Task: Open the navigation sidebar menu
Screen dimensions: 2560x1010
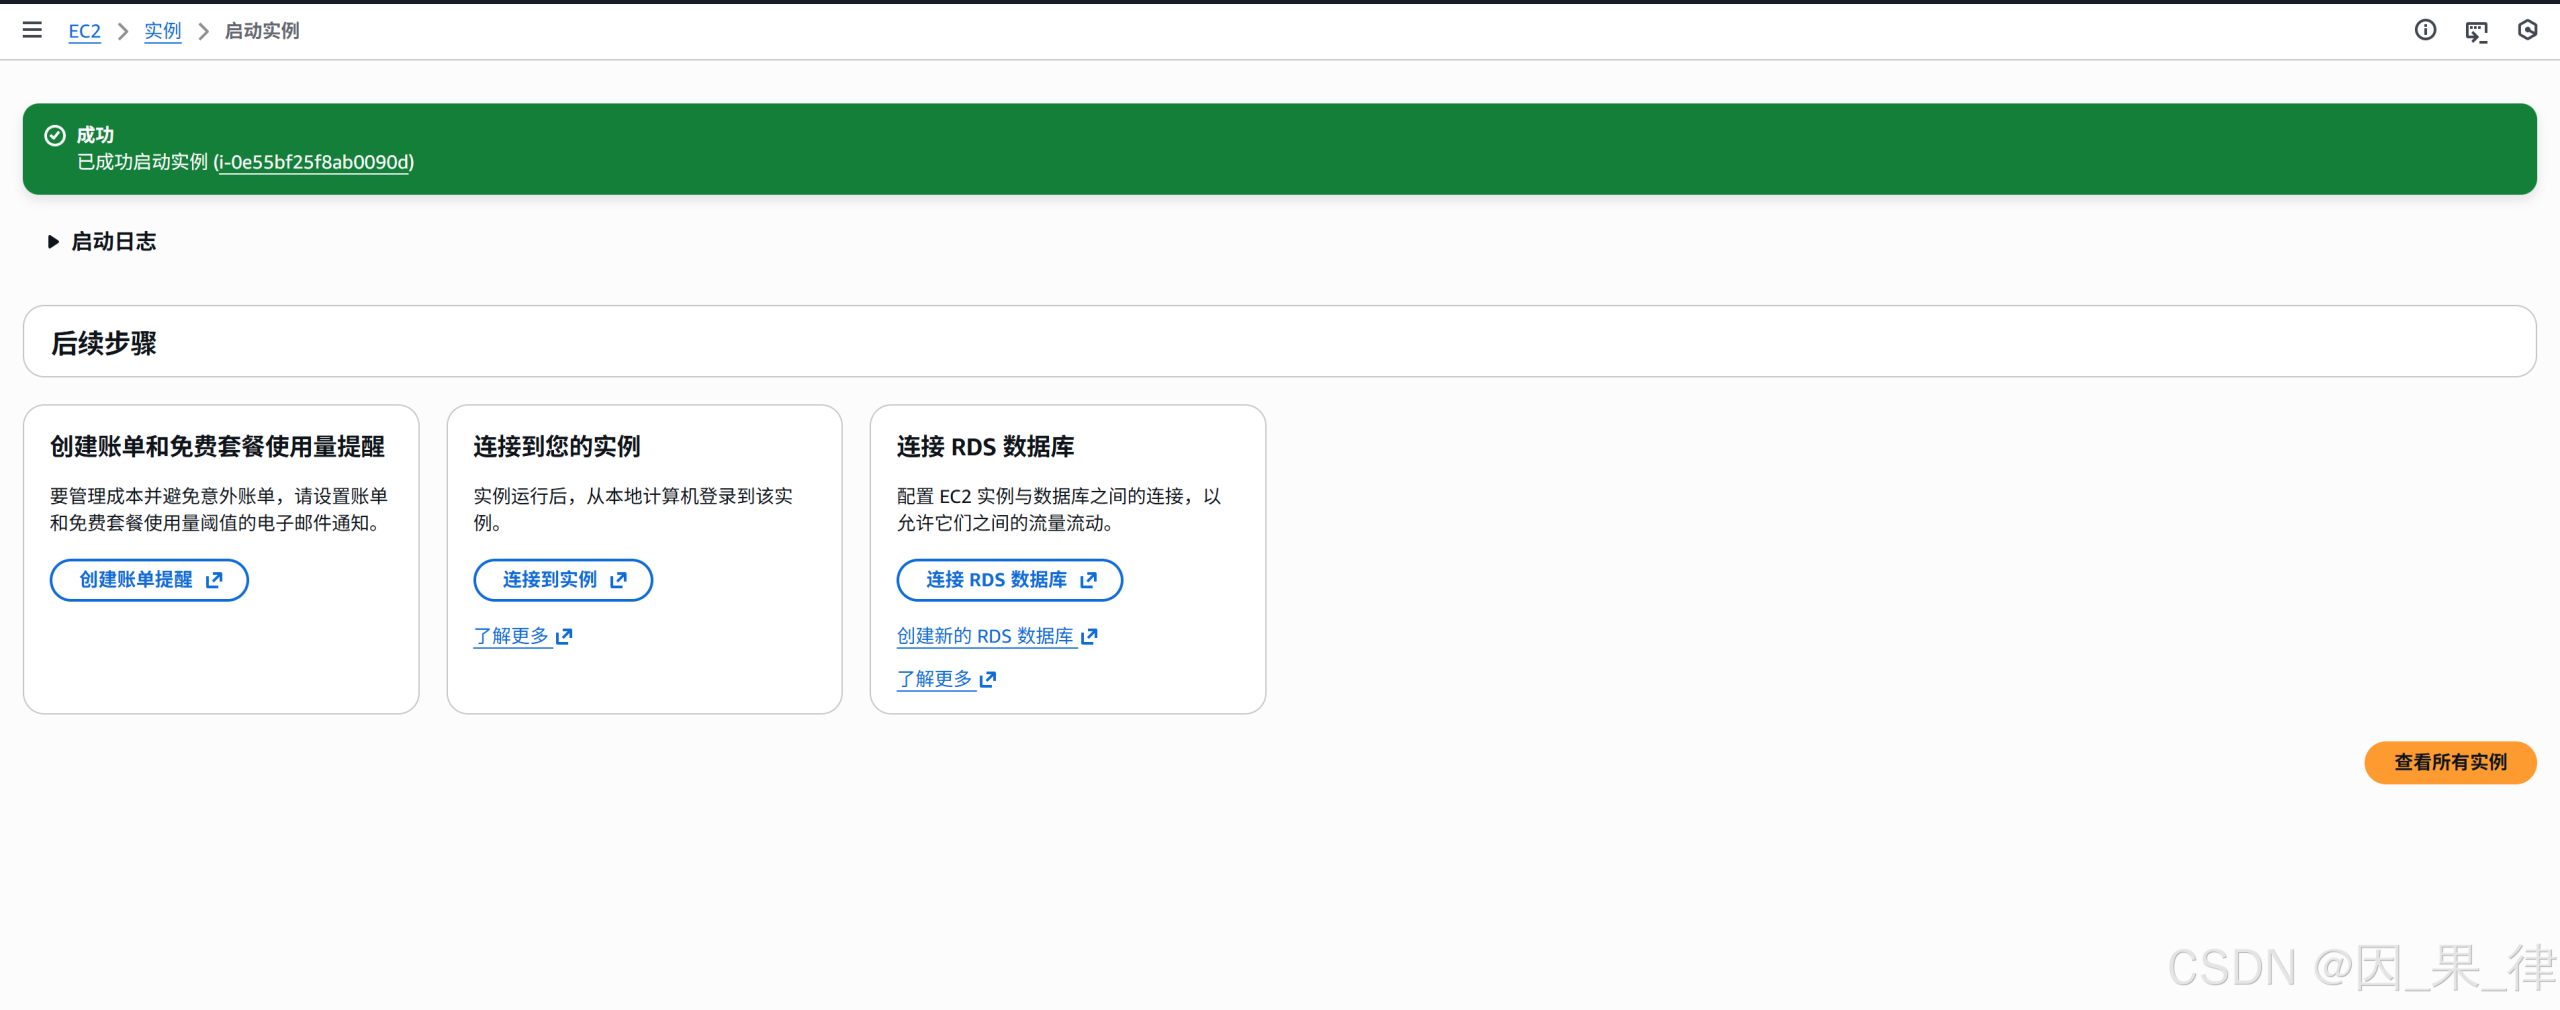Action: (32, 30)
